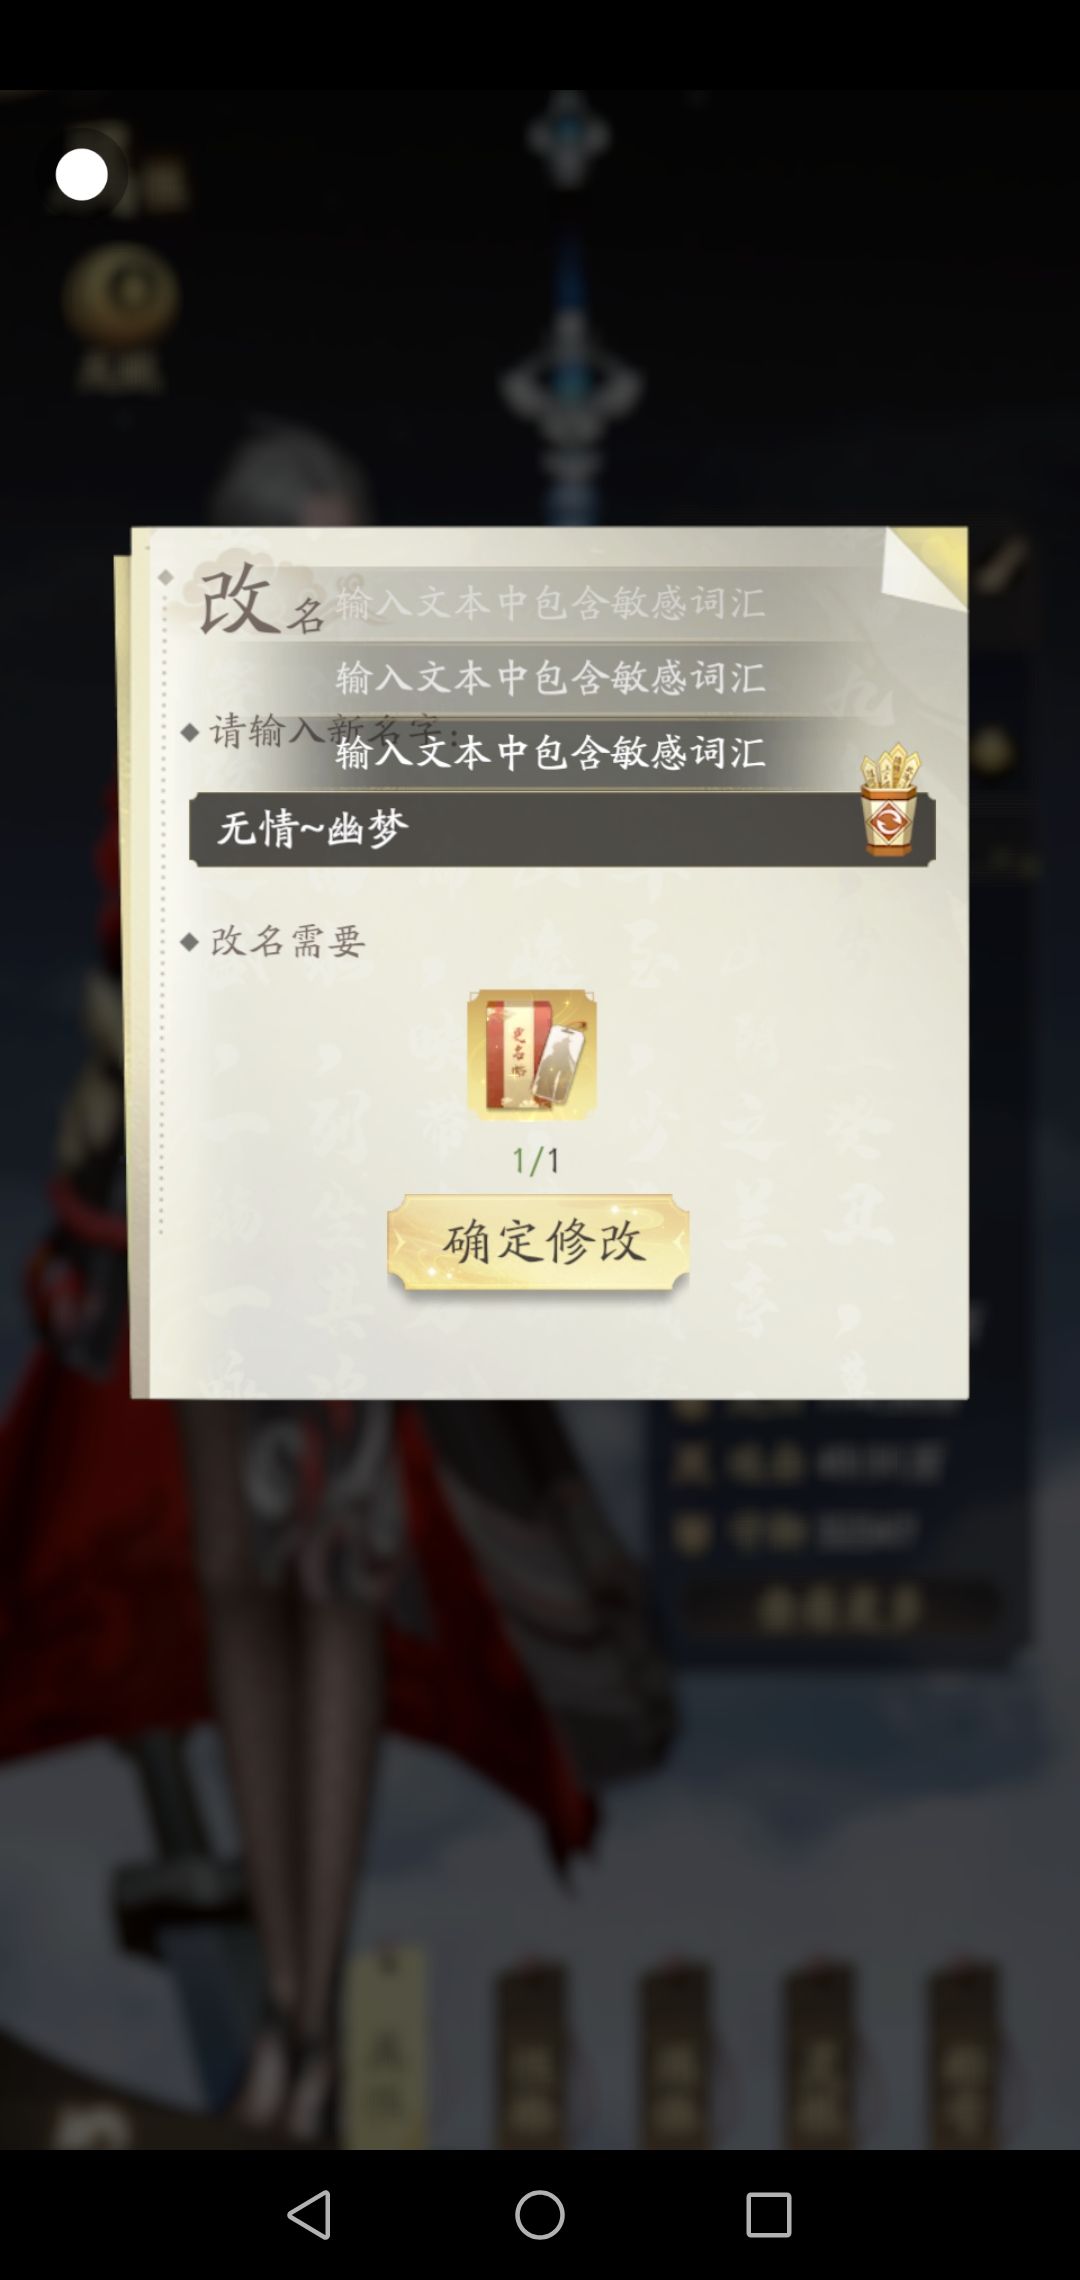This screenshot has height=2280, width=1080.
Task: Tap the 改名 dialog title
Action: point(262,601)
